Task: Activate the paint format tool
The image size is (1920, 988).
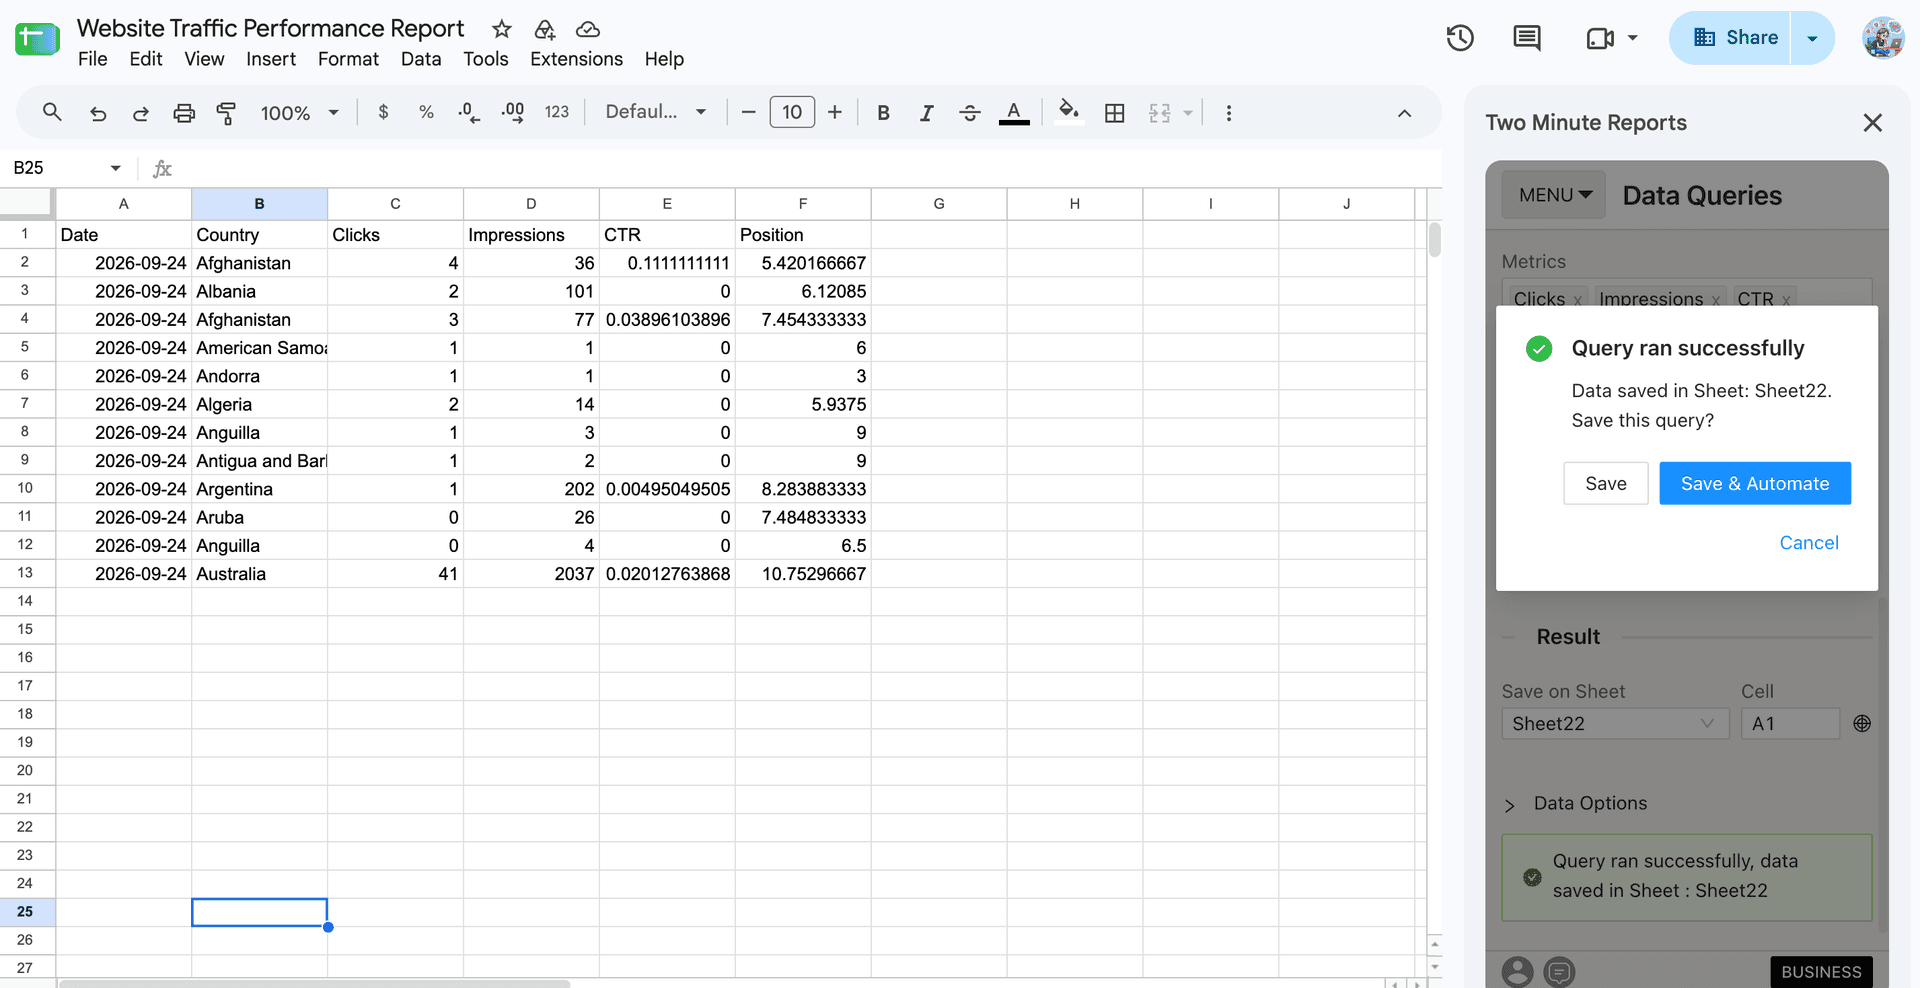Action: [227, 113]
